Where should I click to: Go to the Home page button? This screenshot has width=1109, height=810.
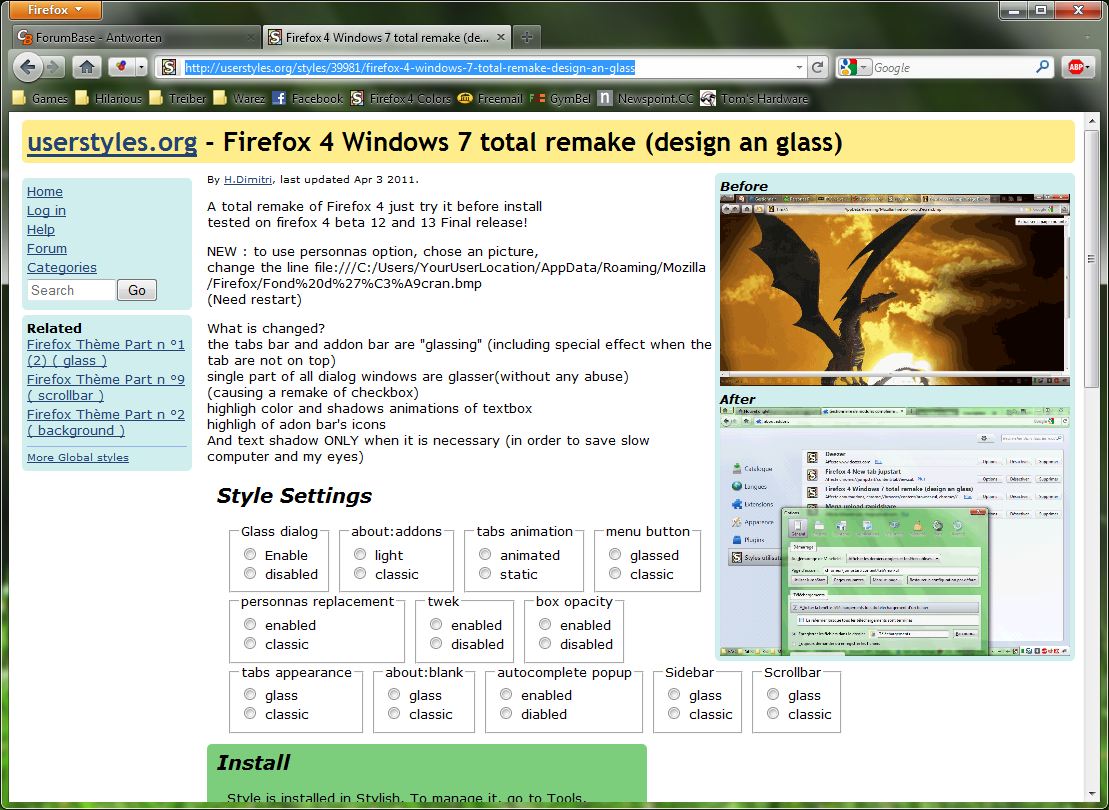point(87,67)
